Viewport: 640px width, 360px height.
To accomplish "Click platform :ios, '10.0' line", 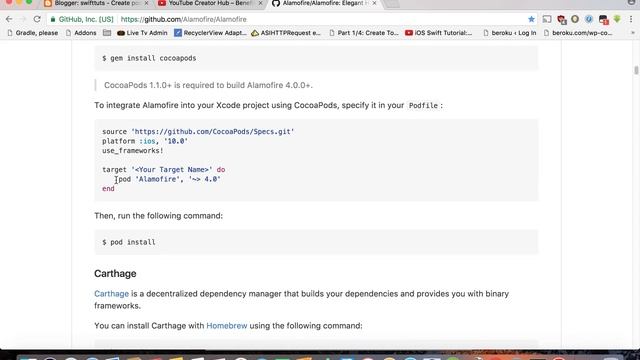I will pos(145,141).
